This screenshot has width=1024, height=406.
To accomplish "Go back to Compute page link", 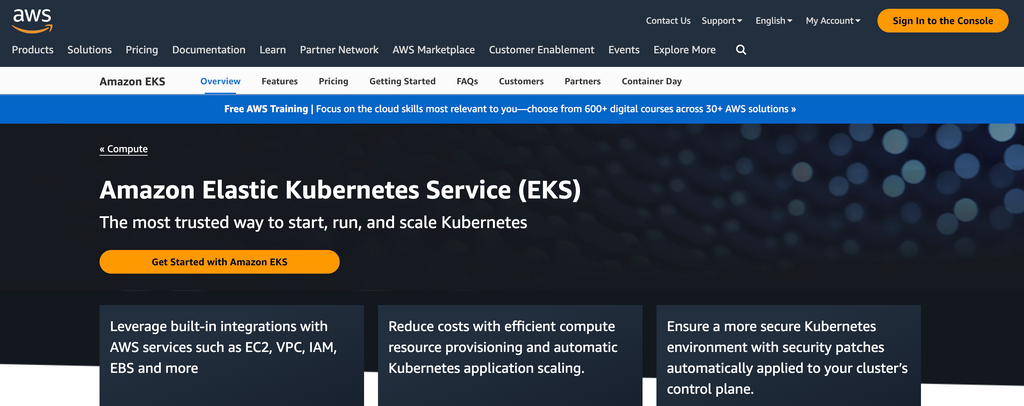I will [124, 149].
